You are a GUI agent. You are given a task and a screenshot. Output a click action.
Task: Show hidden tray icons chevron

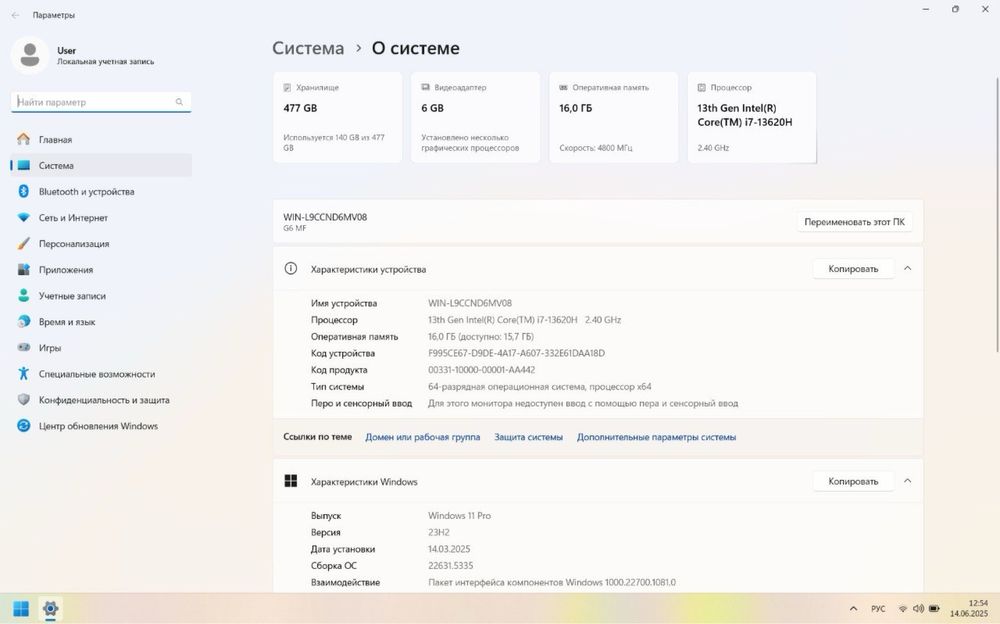(853, 609)
